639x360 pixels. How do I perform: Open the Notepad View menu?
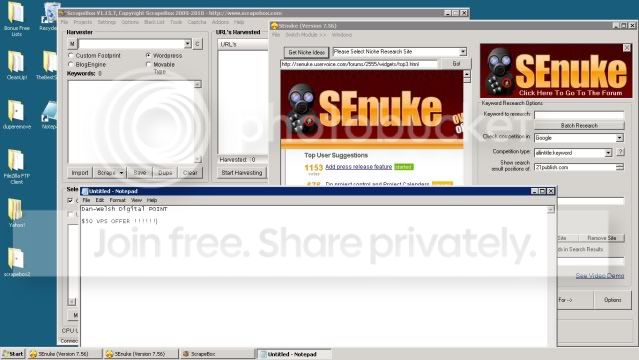pyautogui.click(x=137, y=200)
